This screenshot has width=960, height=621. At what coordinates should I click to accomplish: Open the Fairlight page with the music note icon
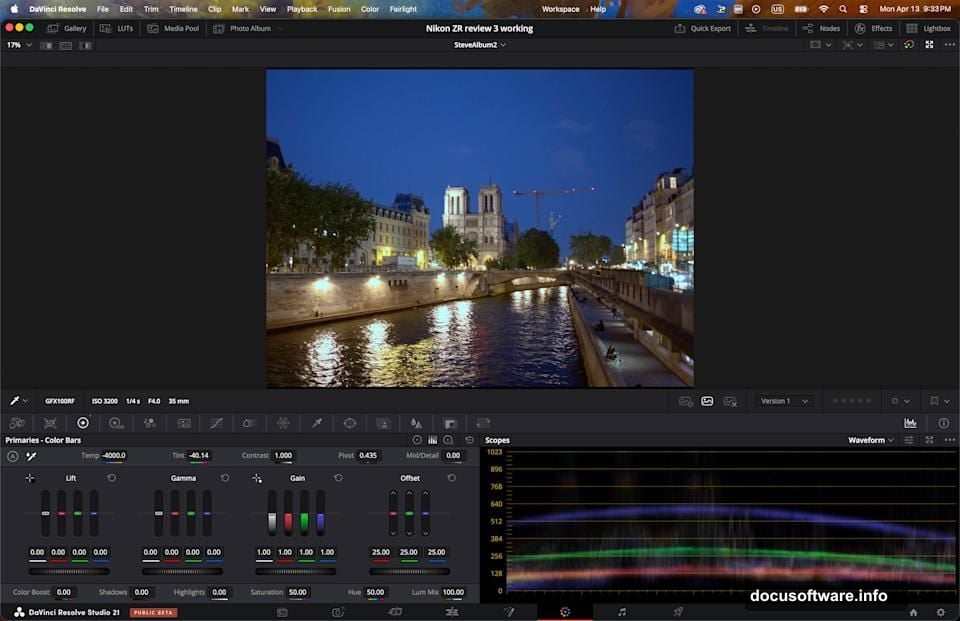619,611
